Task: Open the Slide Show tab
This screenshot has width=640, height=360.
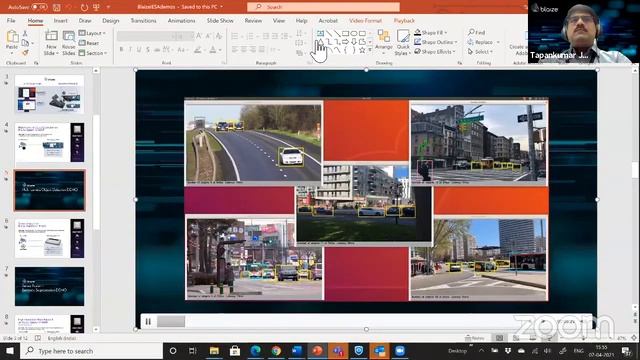Action: [220, 20]
